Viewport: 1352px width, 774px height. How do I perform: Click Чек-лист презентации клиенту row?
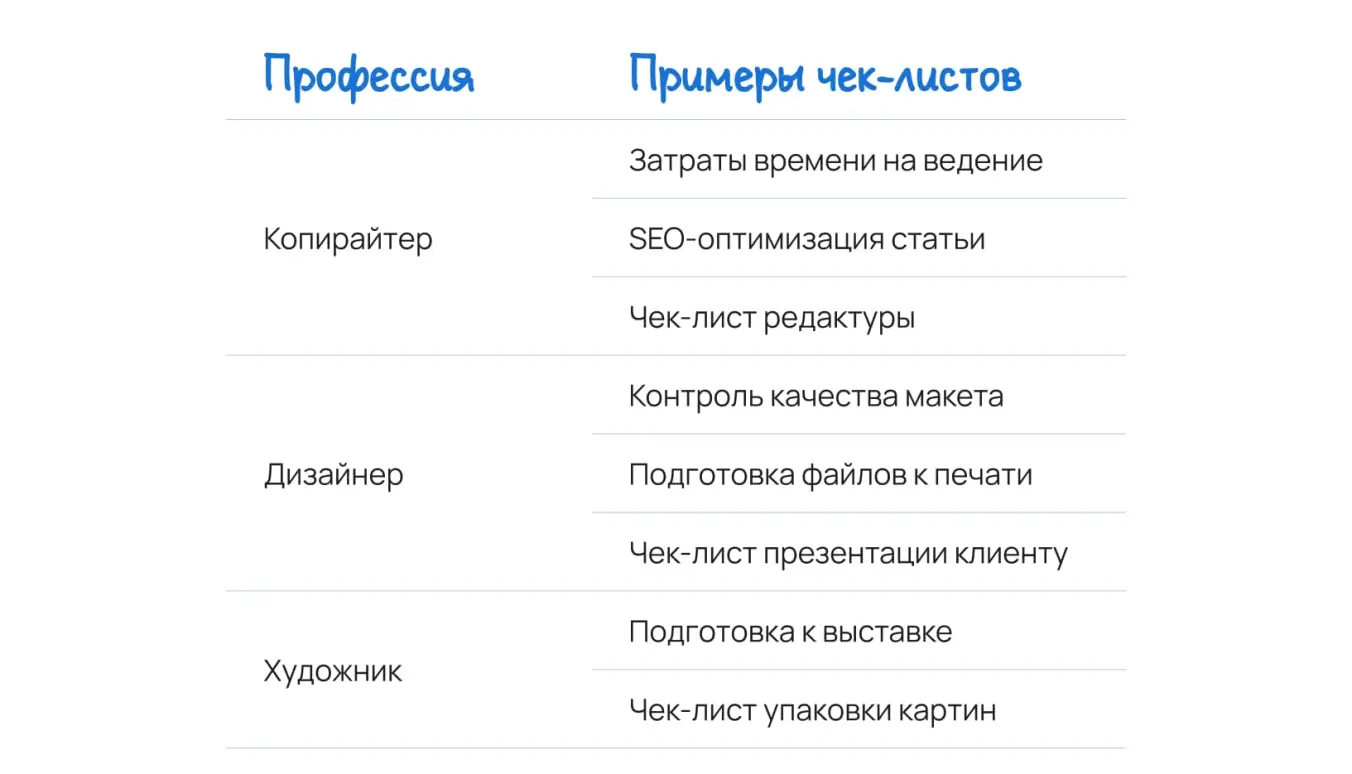click(x=859, y=552)
